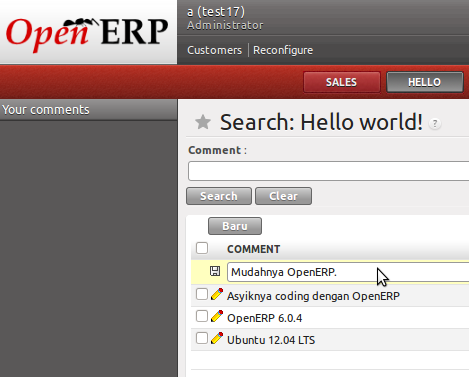Click the 'Administrator' label
469x377 pixels.
tap(225, 25)
